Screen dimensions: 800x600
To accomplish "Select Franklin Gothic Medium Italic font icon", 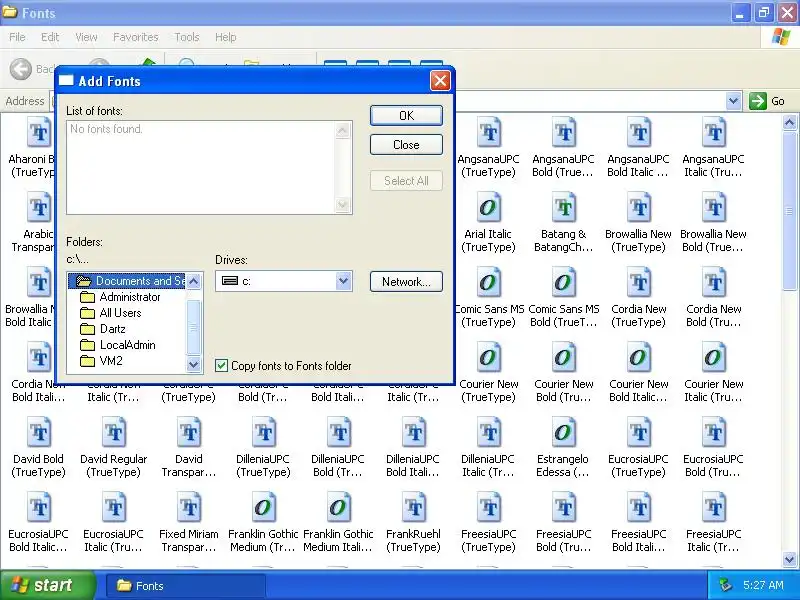I will click(338, 508).
